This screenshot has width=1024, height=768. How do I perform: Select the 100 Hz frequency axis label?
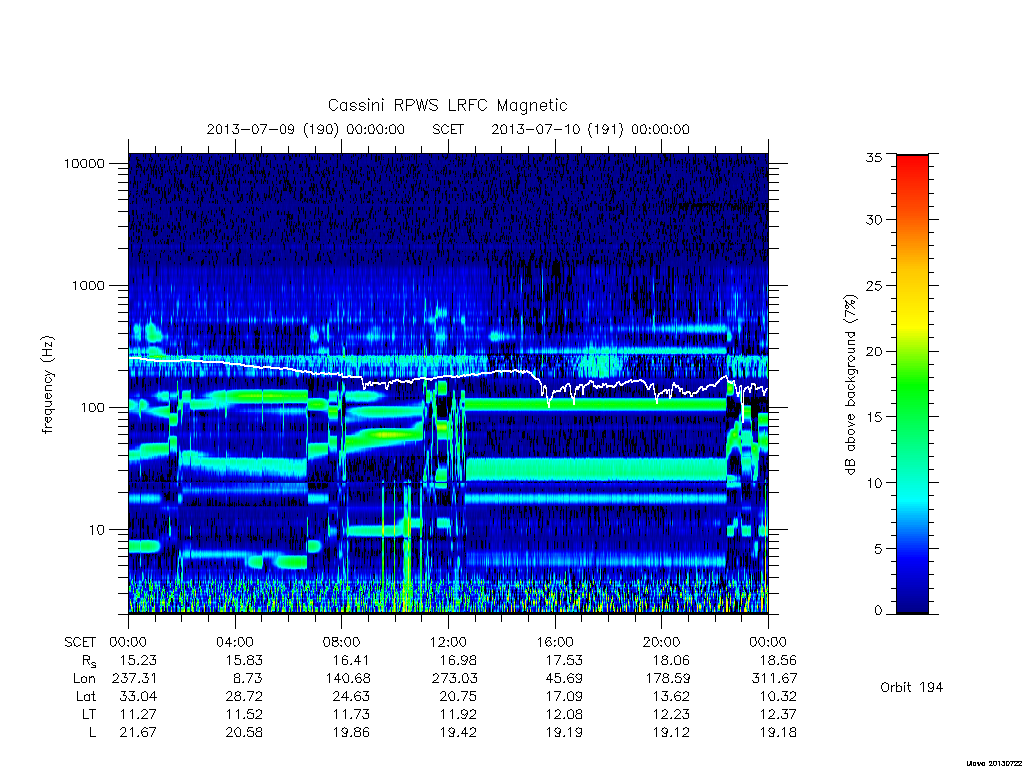92,408
